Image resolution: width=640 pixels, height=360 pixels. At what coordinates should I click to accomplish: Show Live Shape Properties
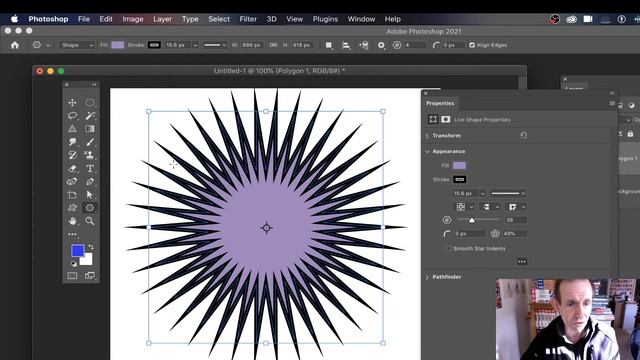(x=433, y=119)
